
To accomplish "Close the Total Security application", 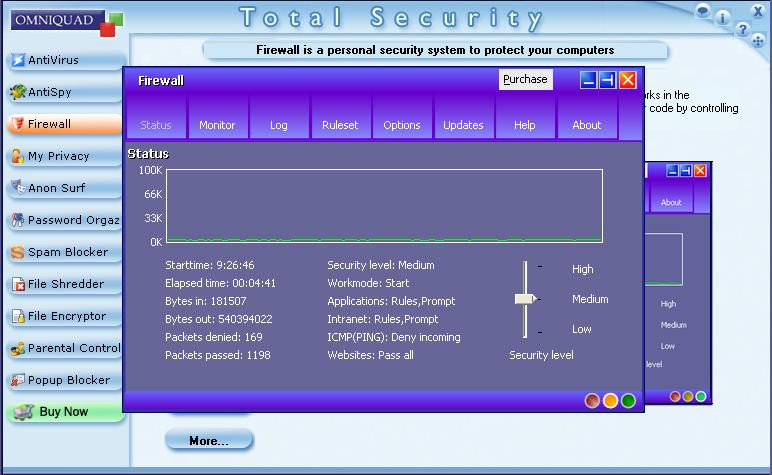I will click(x=758, y=11).
